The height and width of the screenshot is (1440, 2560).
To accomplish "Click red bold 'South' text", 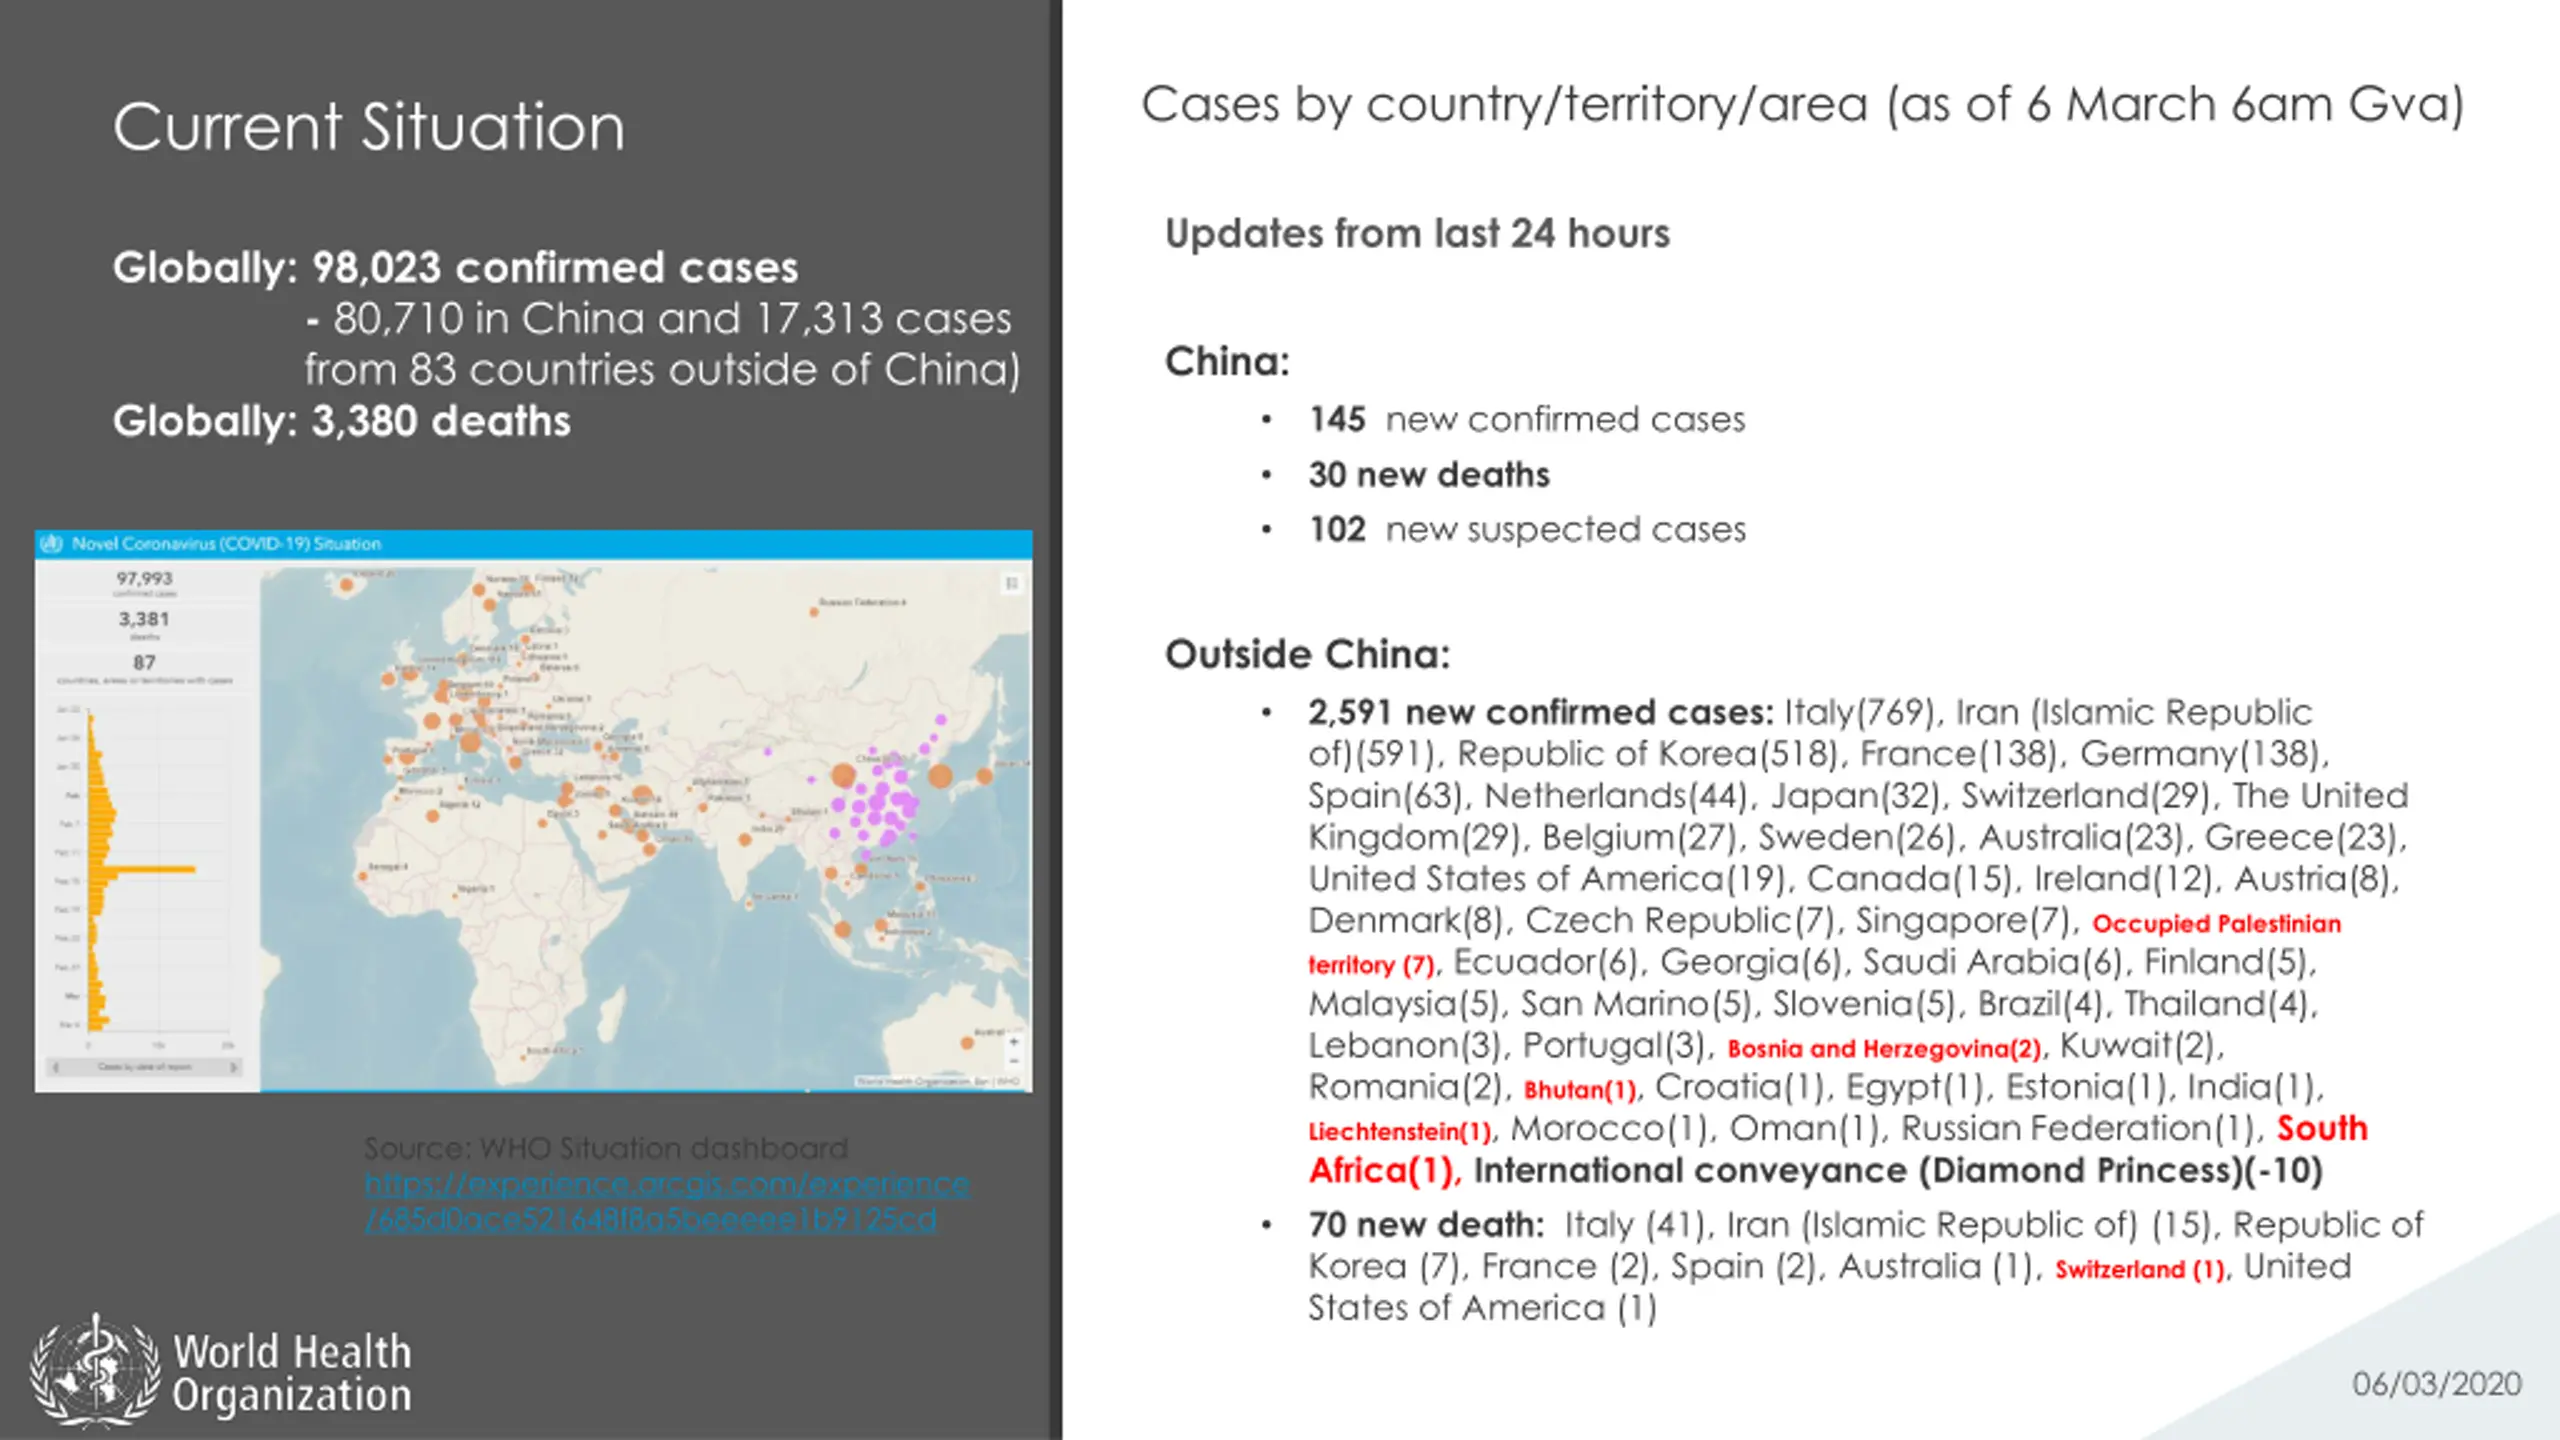I will coord(2322,1128).
